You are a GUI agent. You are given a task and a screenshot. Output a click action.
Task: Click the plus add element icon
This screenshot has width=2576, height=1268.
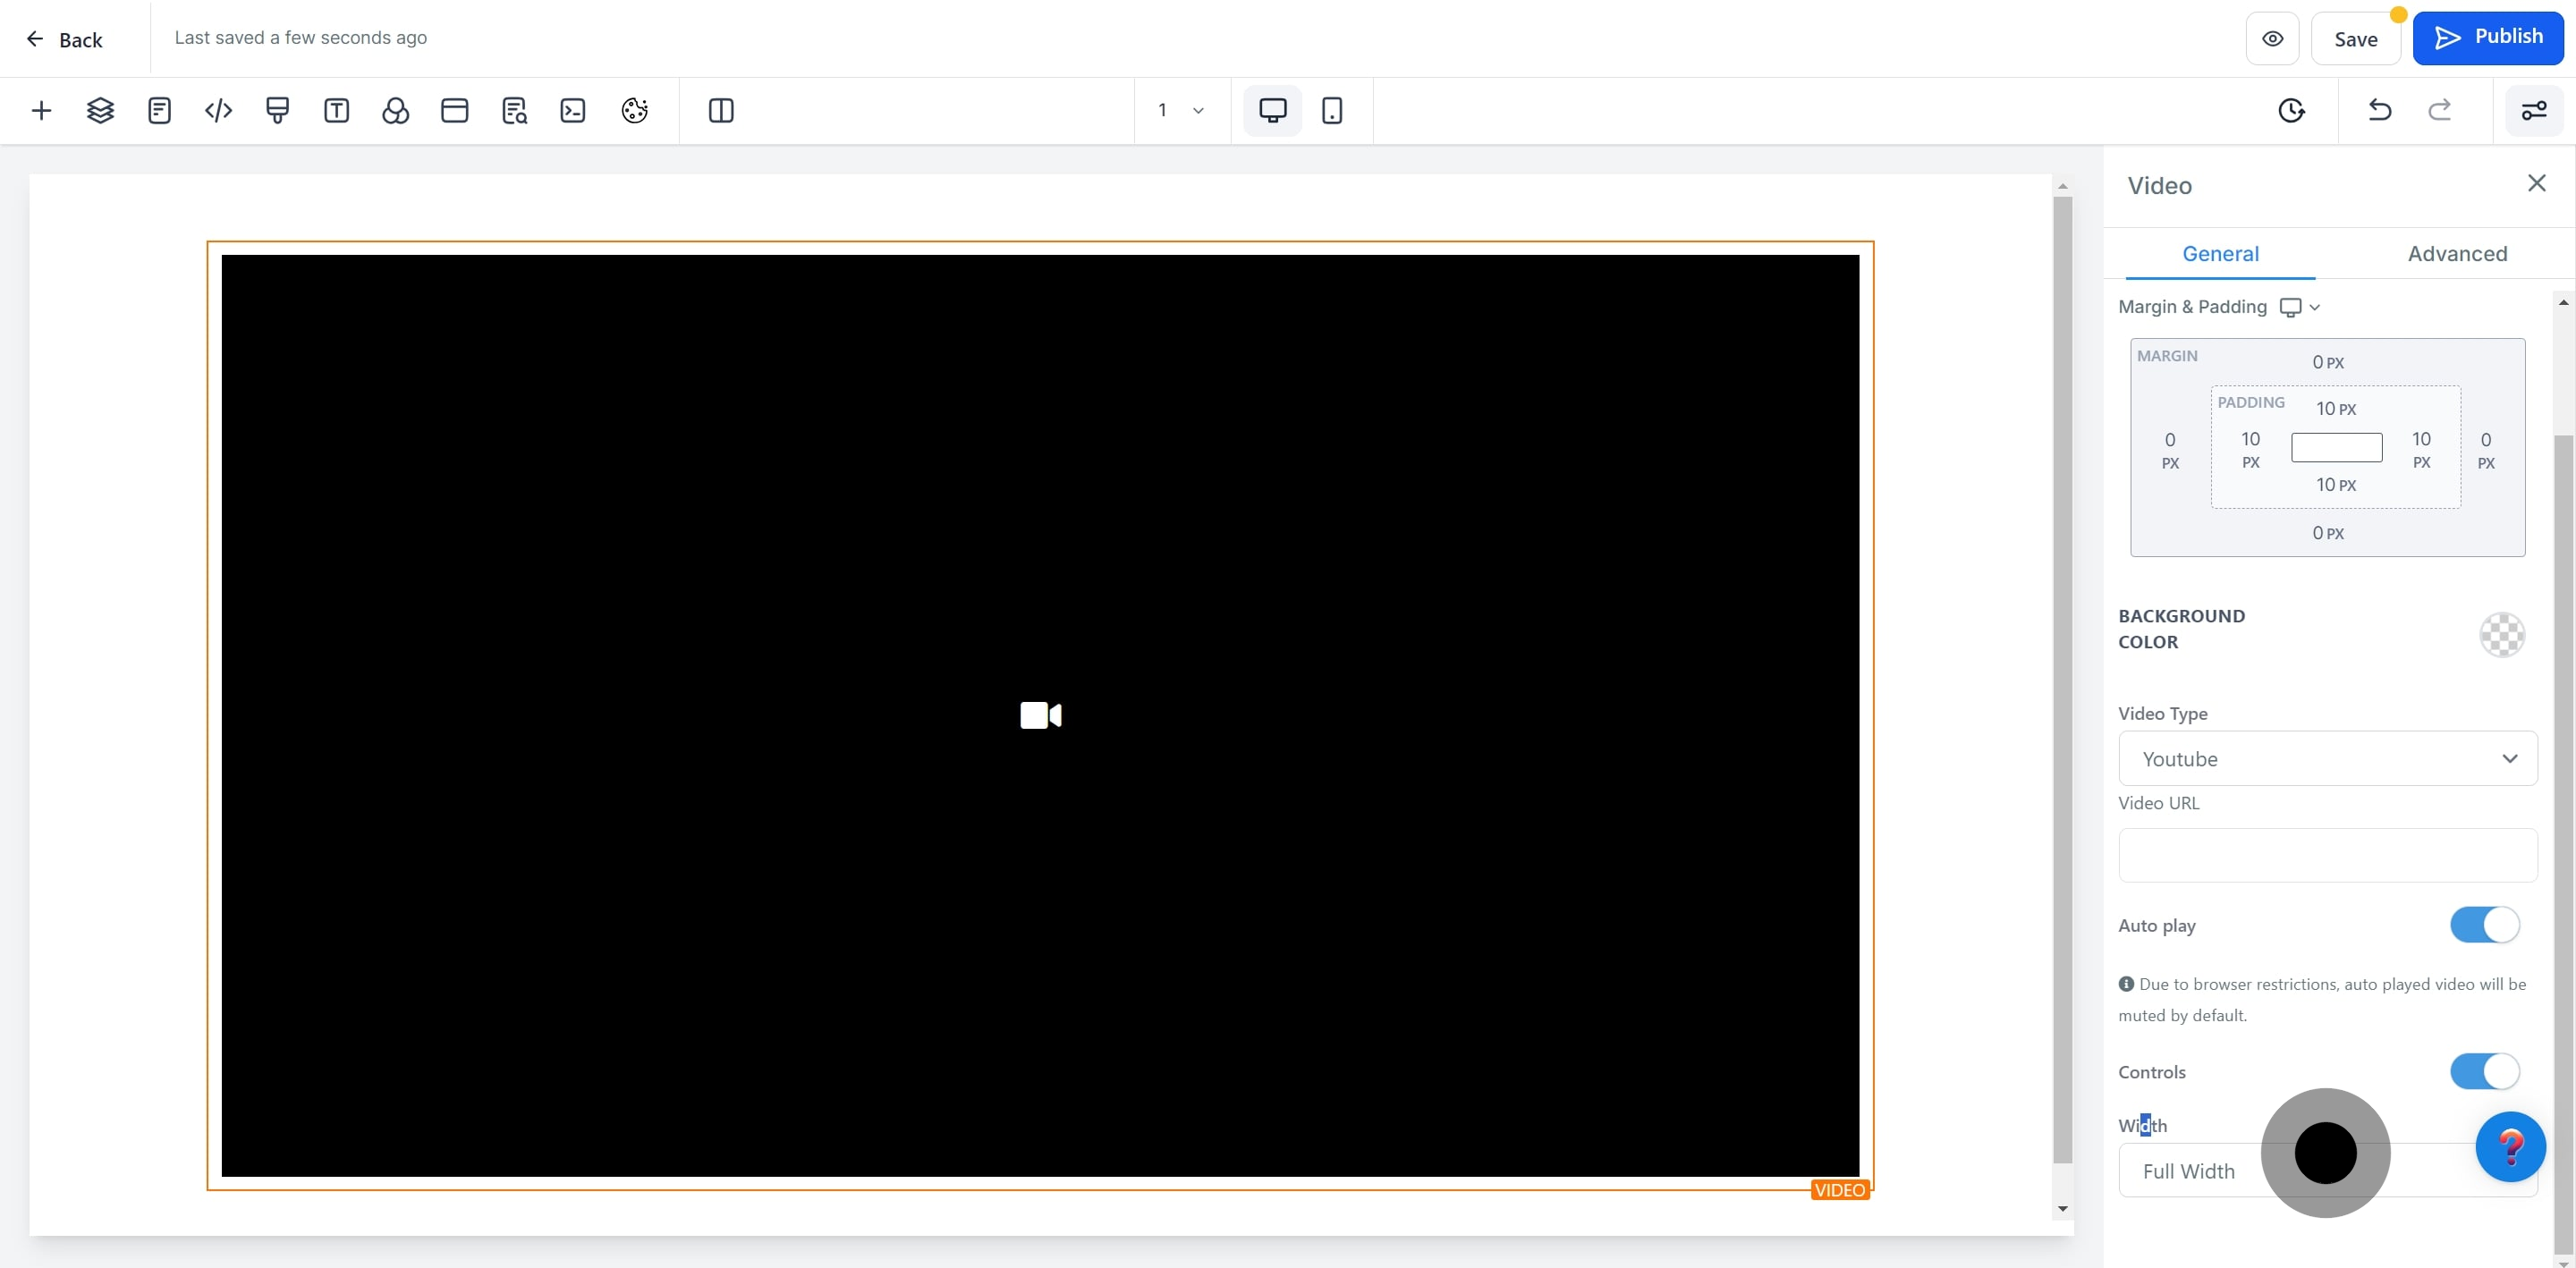click(x=41, y=110)
